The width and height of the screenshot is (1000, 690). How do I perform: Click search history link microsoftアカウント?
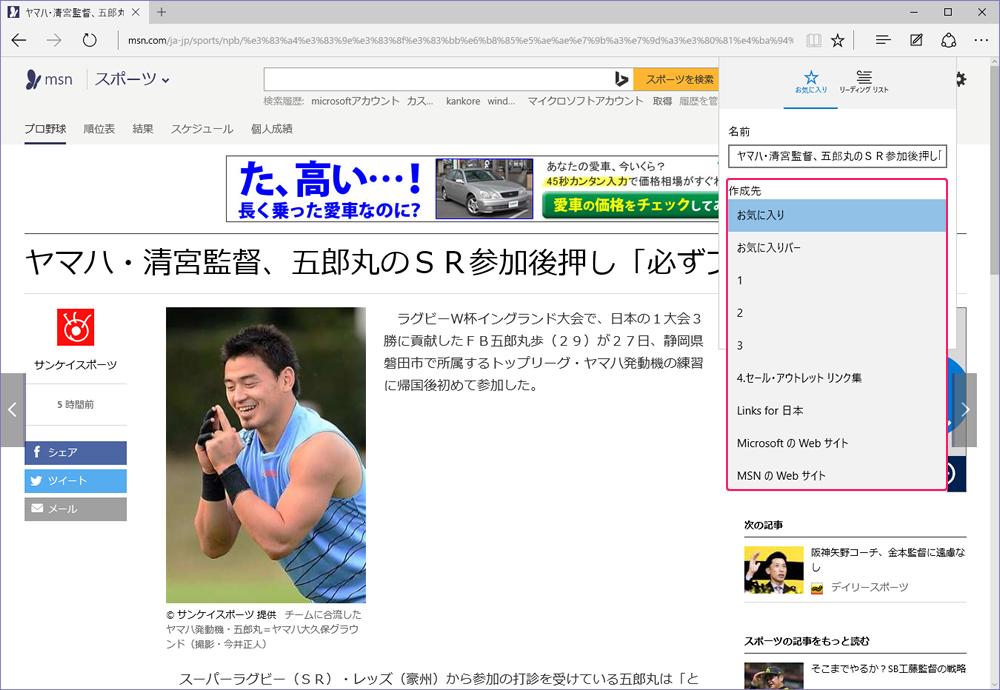[x=355, y=101]
